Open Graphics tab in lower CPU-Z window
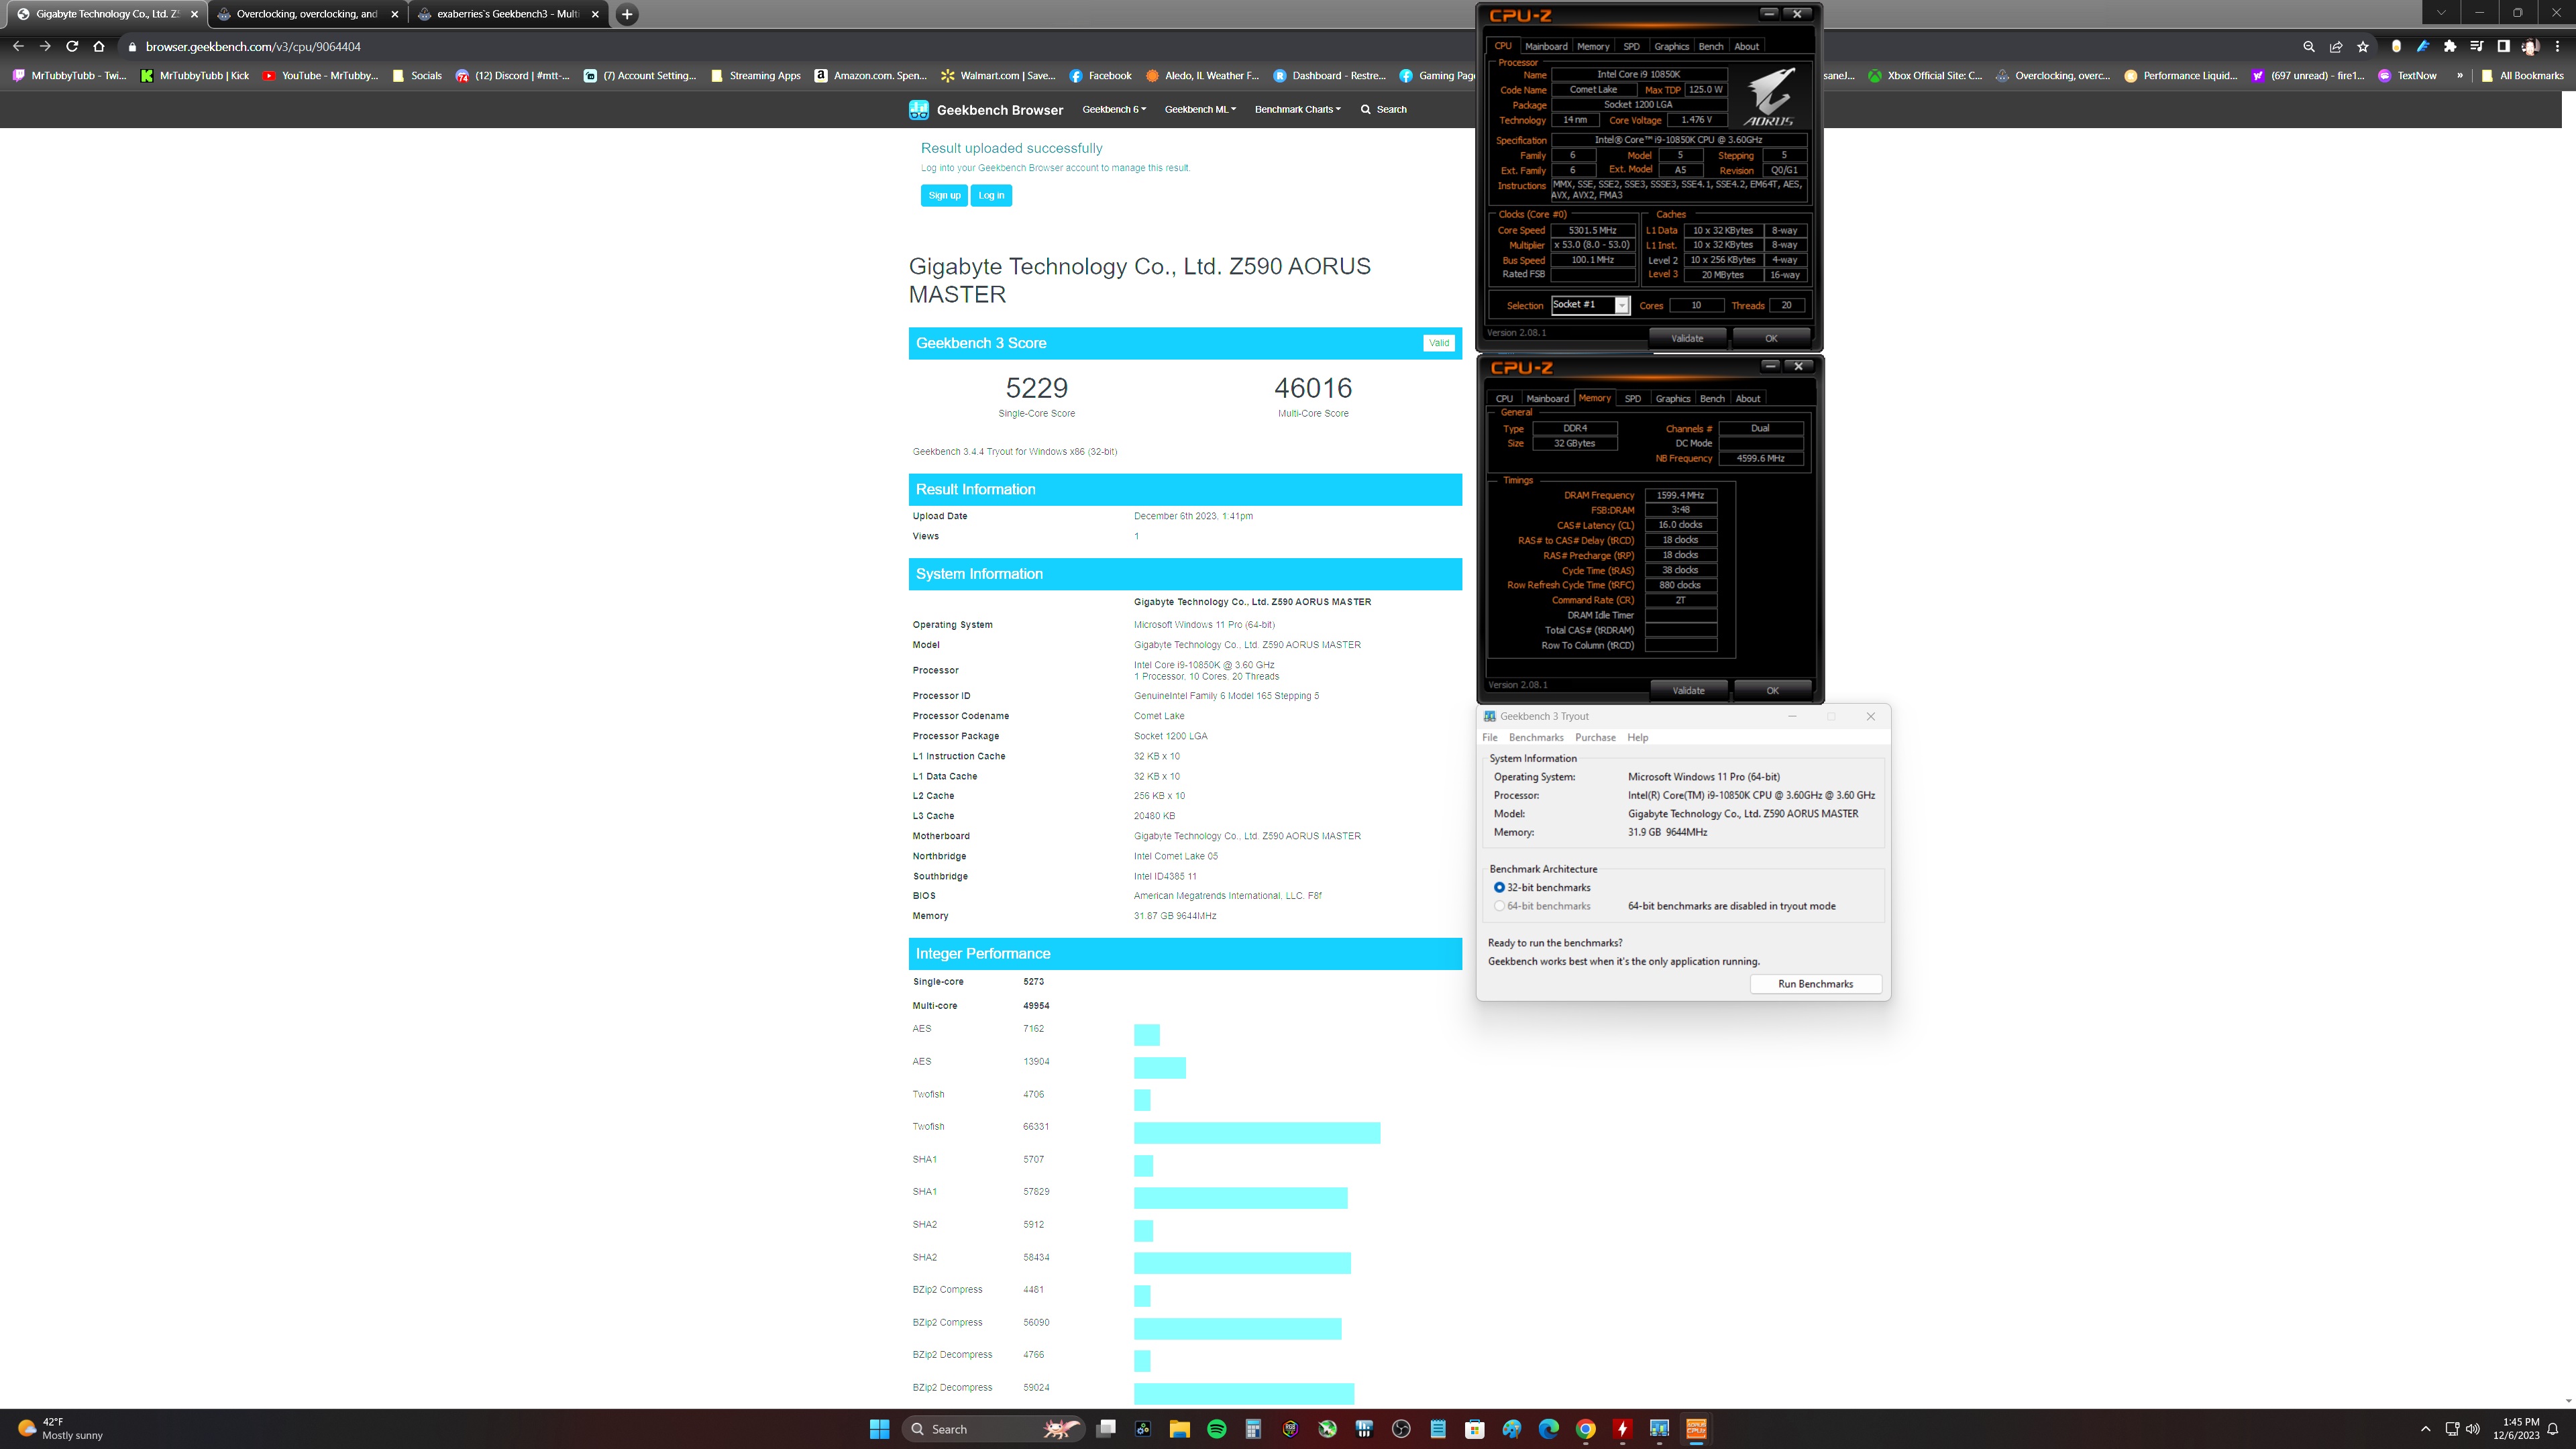The width and height of the screenshot is (2576, 1449). 1673,399
